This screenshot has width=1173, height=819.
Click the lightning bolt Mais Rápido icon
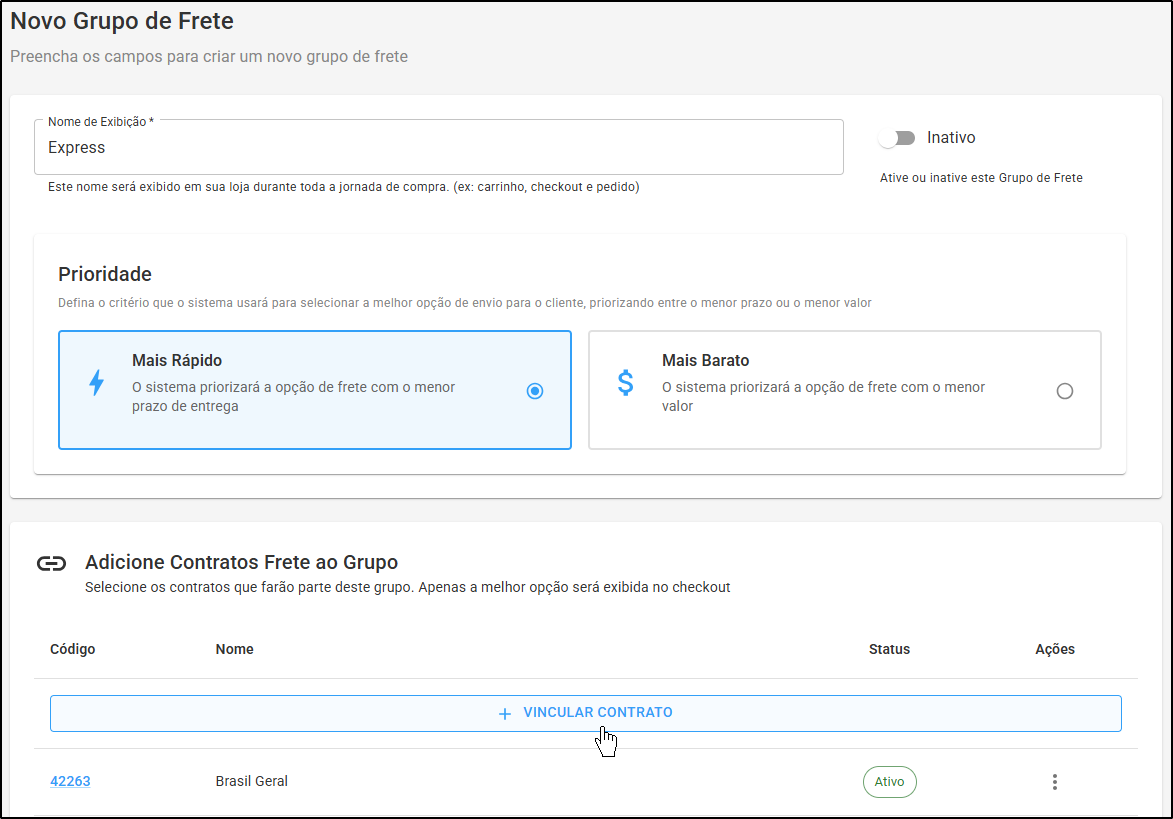point(97,382)
